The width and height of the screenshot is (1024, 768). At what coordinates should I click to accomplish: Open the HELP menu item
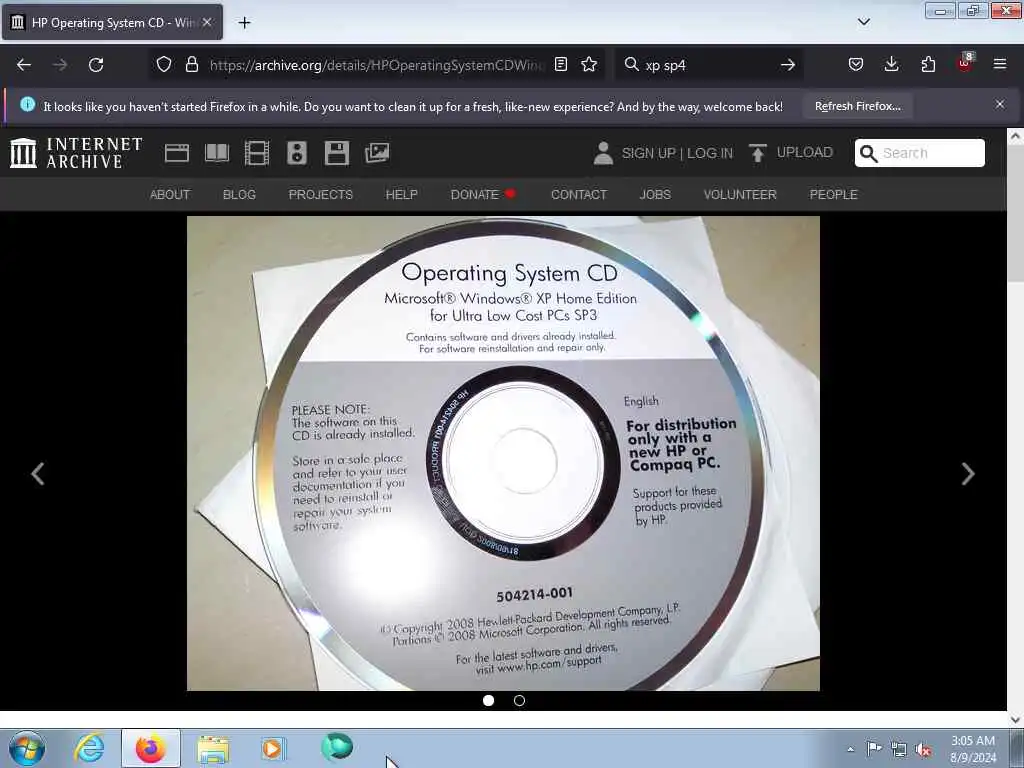tap(402, 195)
